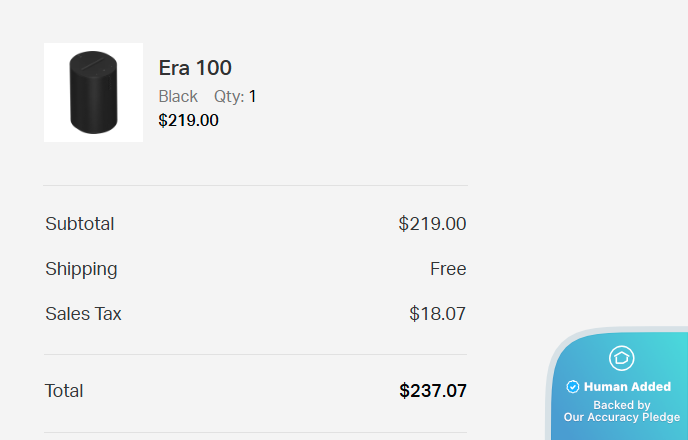The image size is (688, 440).
Task: Click the house icon in the badge
Action: pyautogui.click(x=621, y=357)
